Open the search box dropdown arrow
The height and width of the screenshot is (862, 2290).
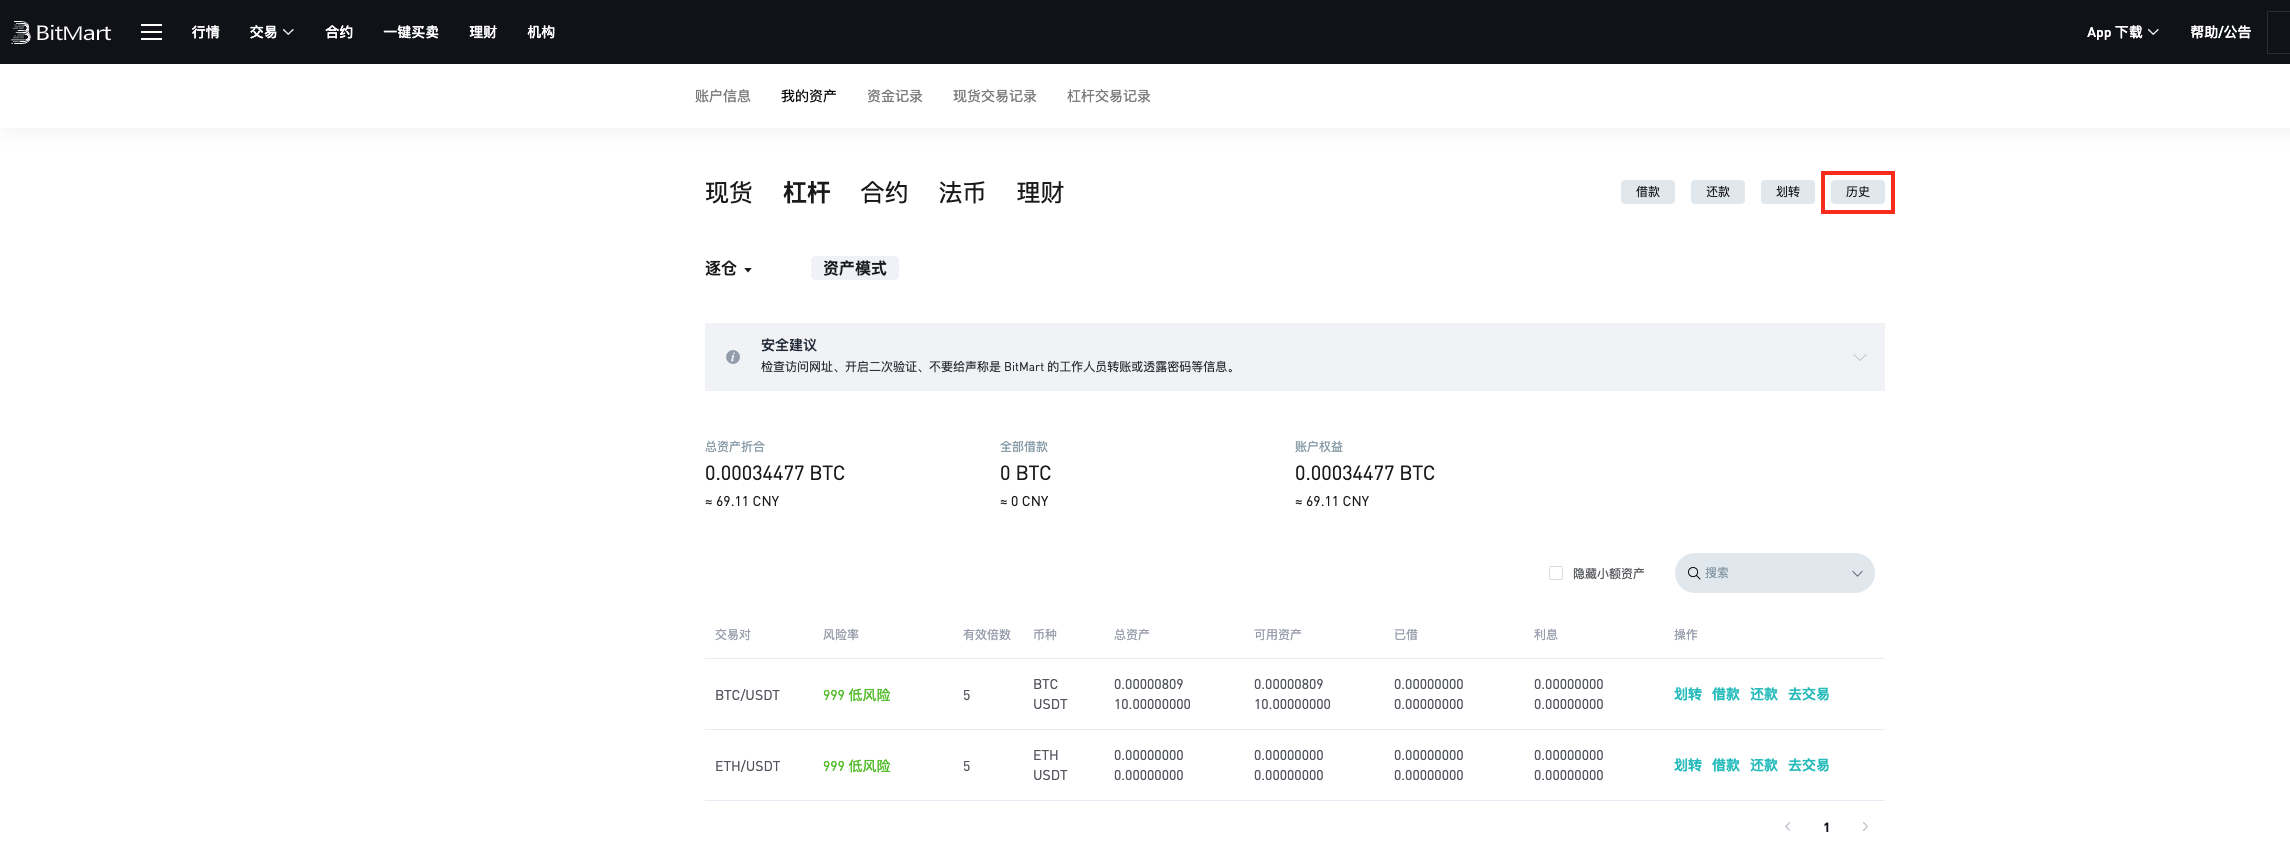[x=1857, y=573]
